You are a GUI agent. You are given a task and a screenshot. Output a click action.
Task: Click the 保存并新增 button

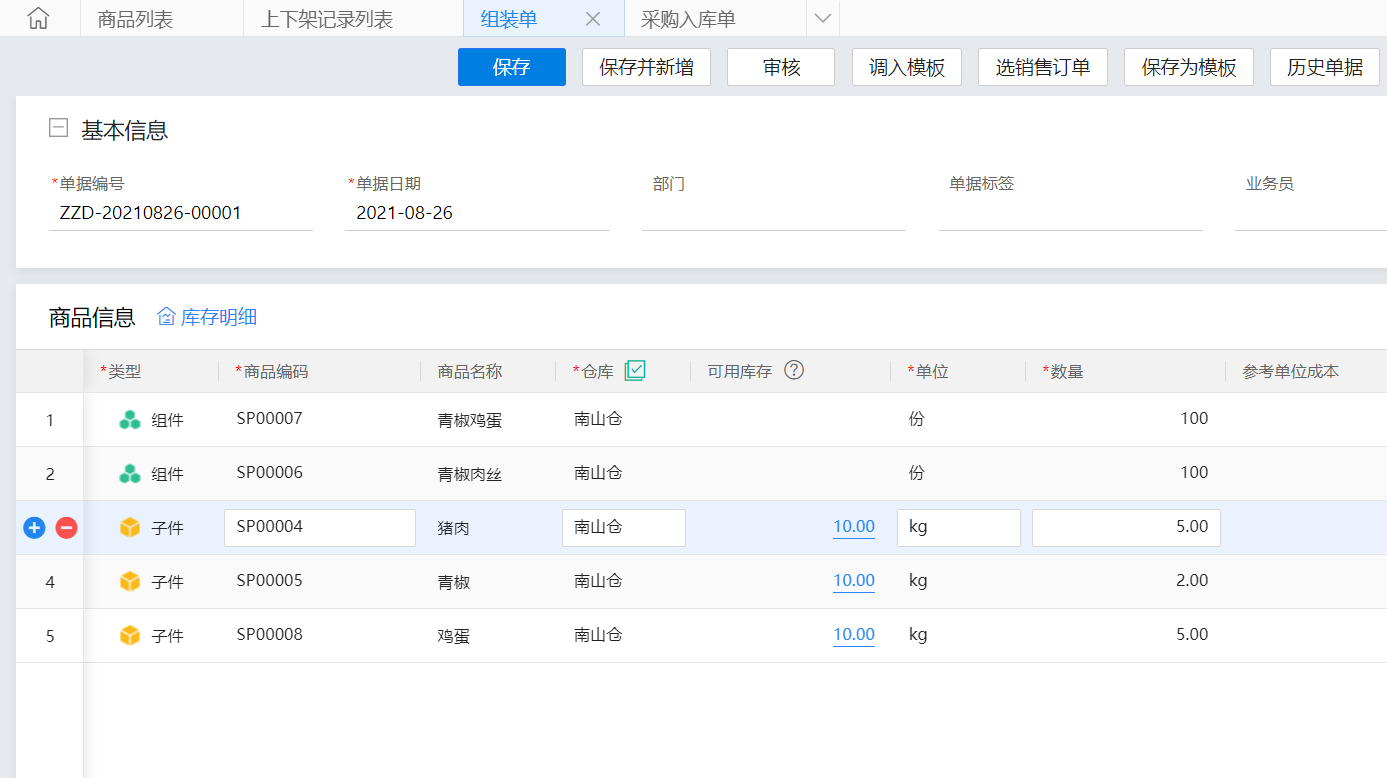coord(646,67)
